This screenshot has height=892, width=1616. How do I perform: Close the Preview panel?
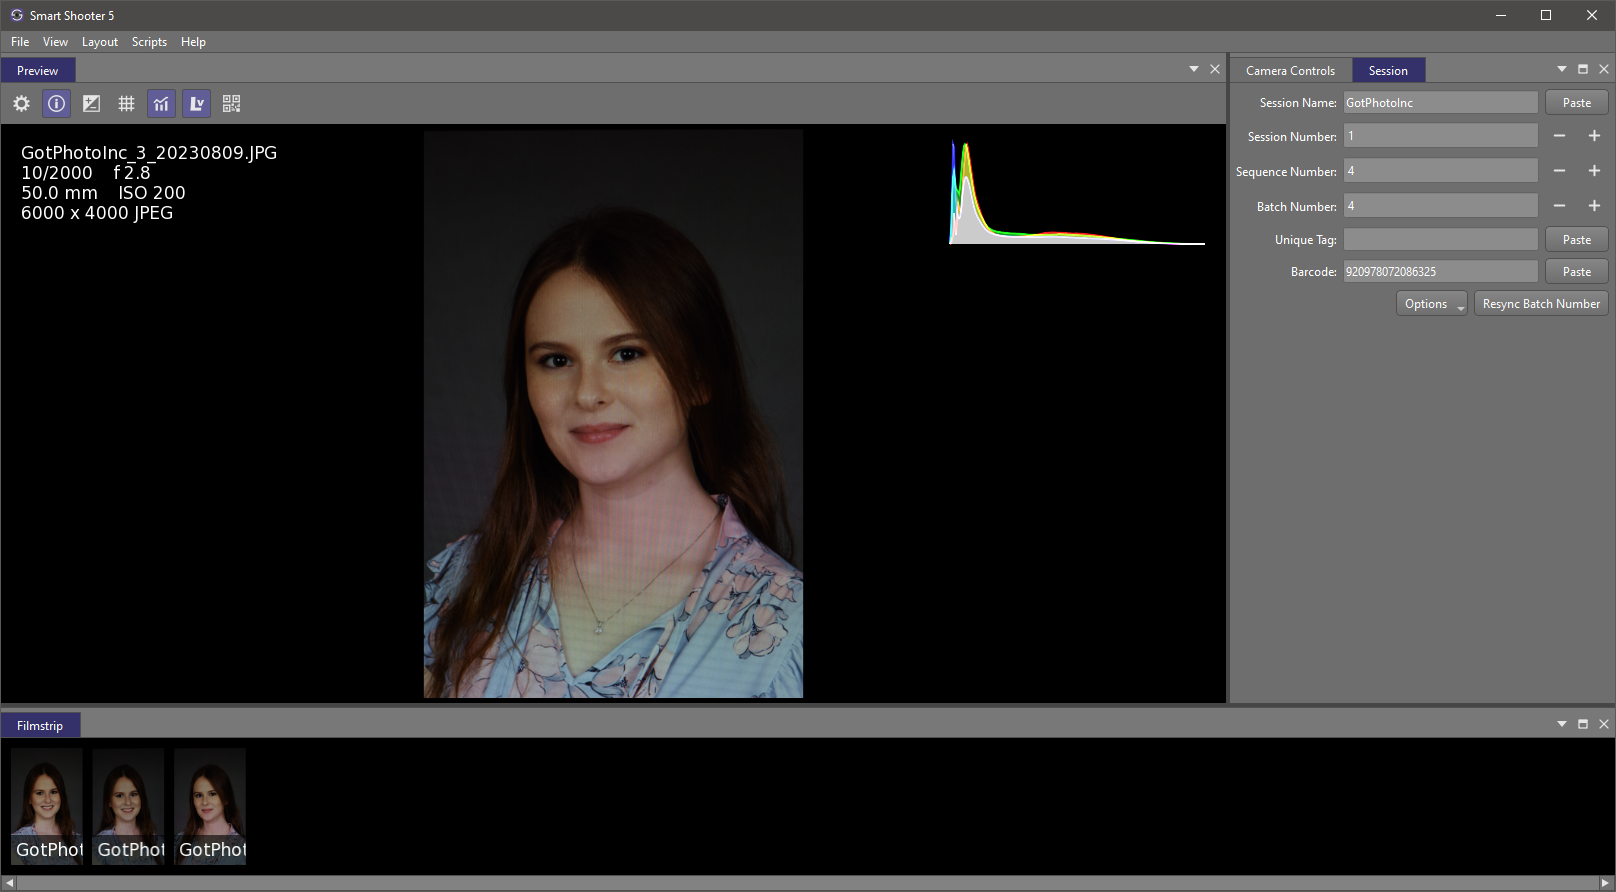point(1215,69)
